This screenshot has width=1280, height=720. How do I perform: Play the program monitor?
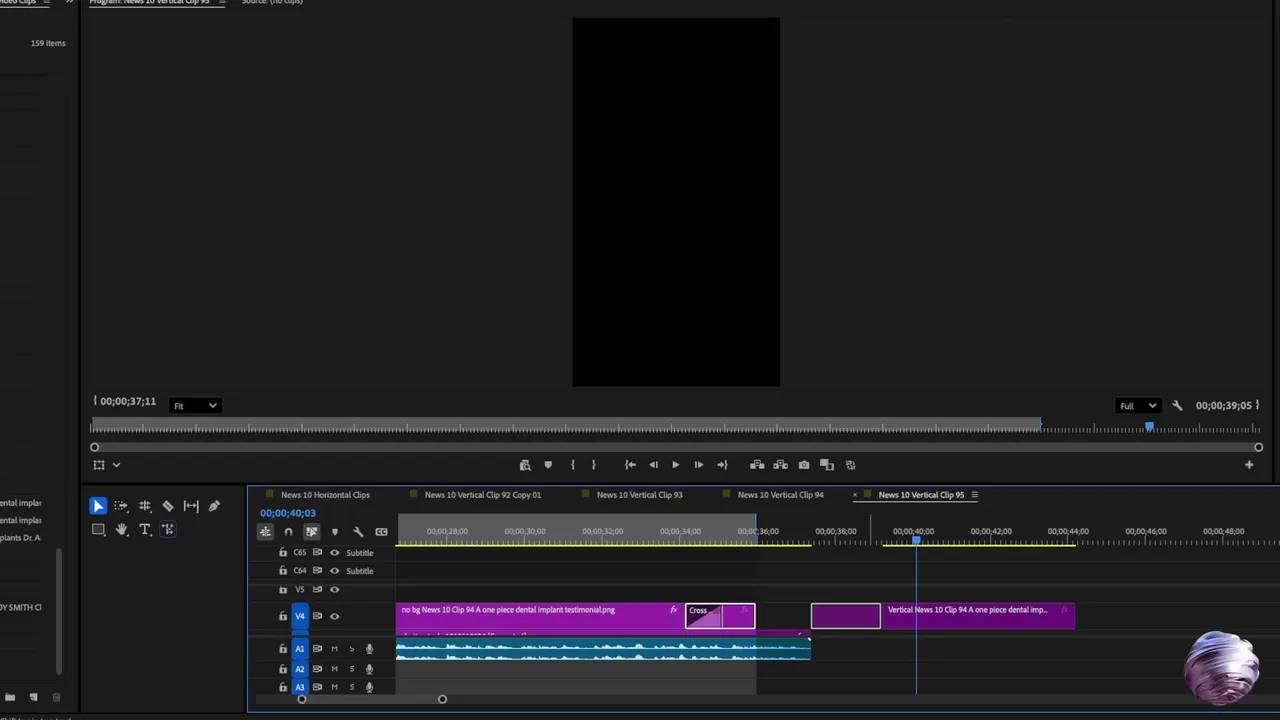pos(675,465)
